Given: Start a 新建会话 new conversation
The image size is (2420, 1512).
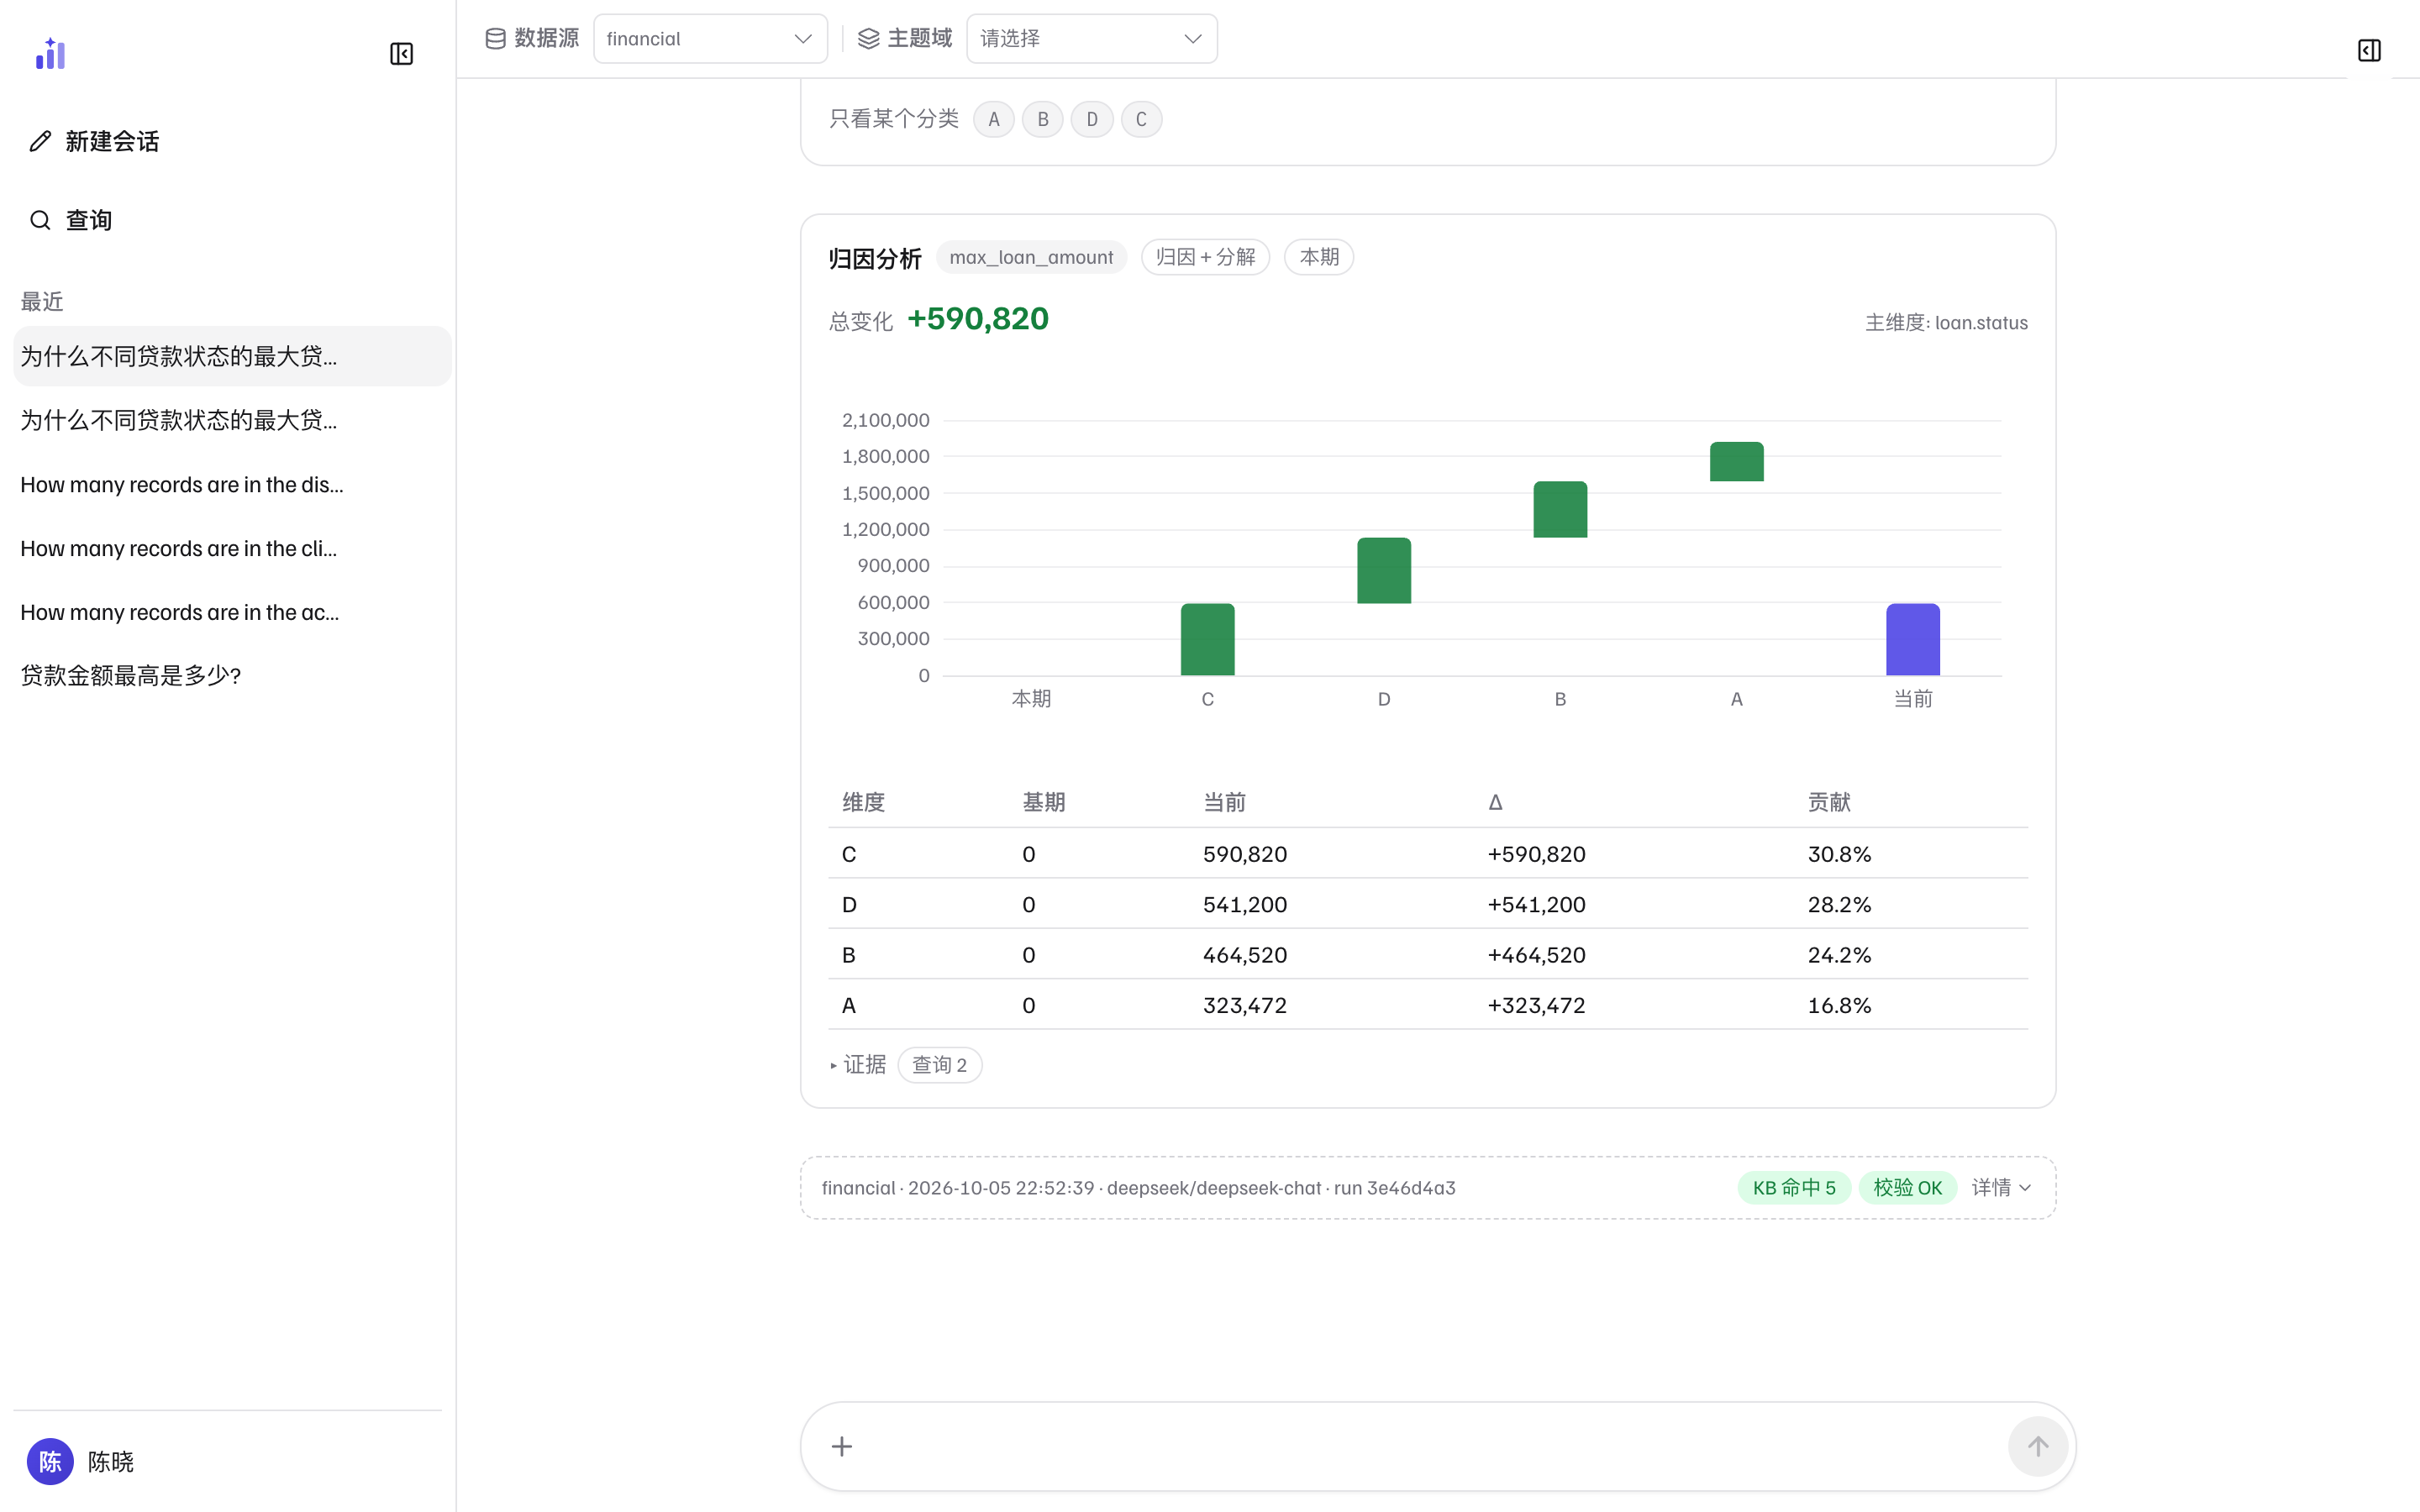Looking at the screenshot, I should coord(112,141).
